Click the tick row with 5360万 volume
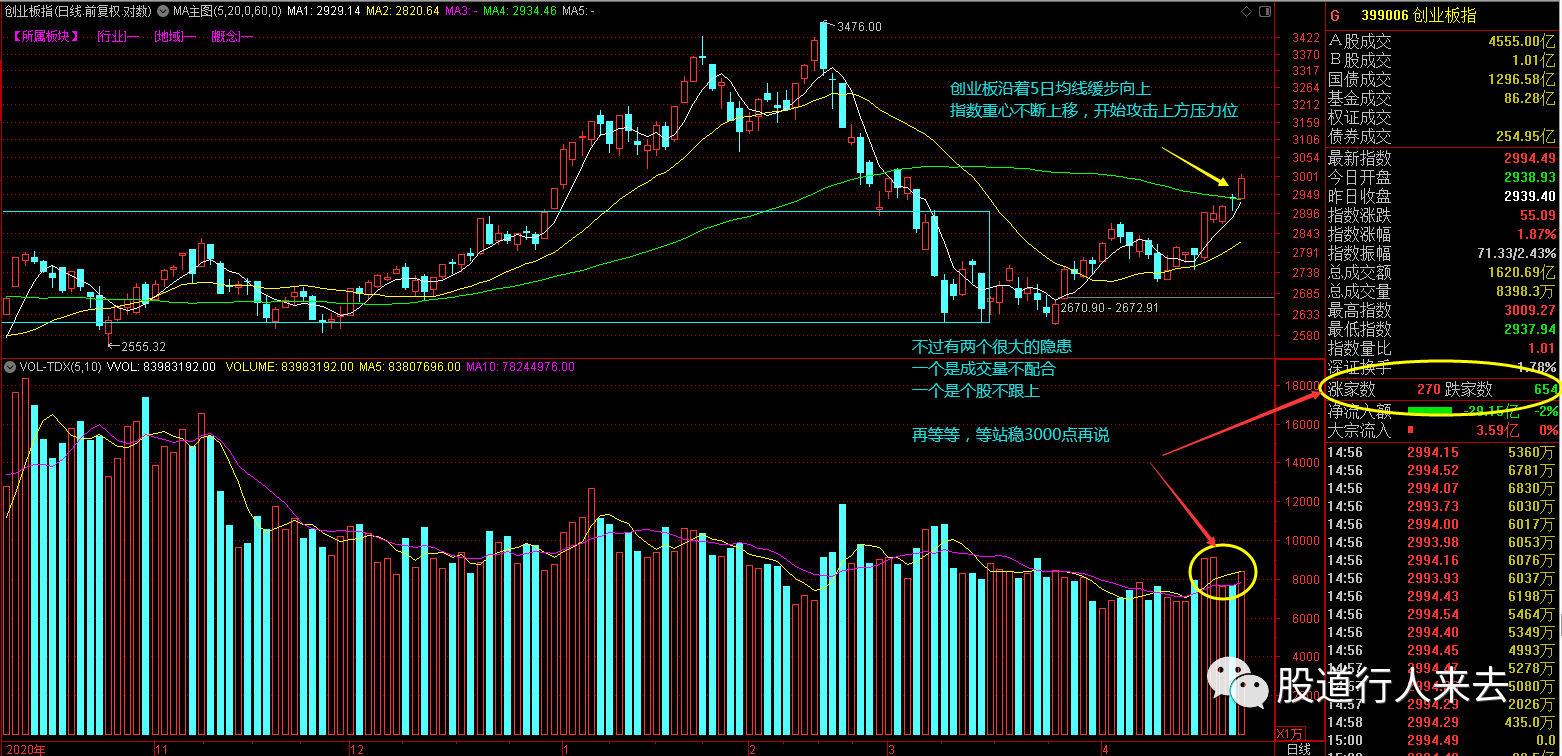This screenshot has height=756, width=1562. (x=1443, y=452)
